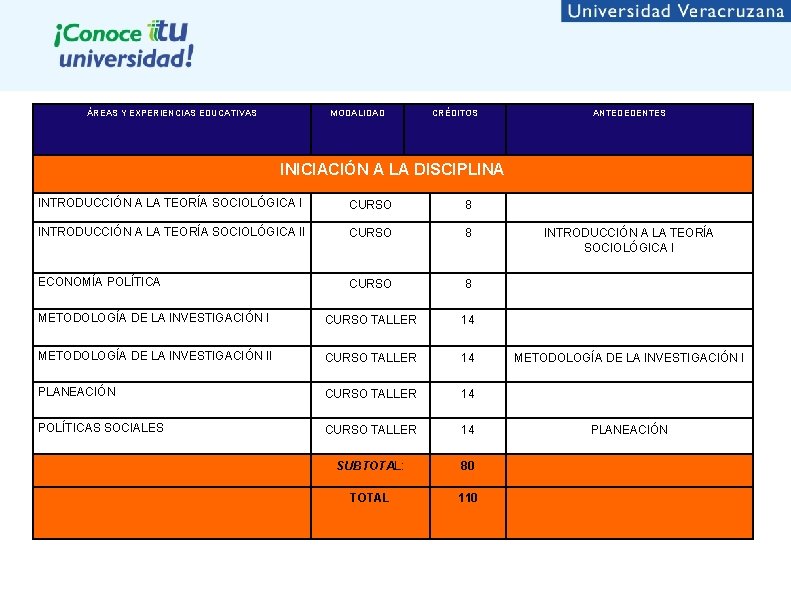Click CURSO TALLER in Políticas Sociales row
This screenshot has height=612, width=791.
coord(371,430)
